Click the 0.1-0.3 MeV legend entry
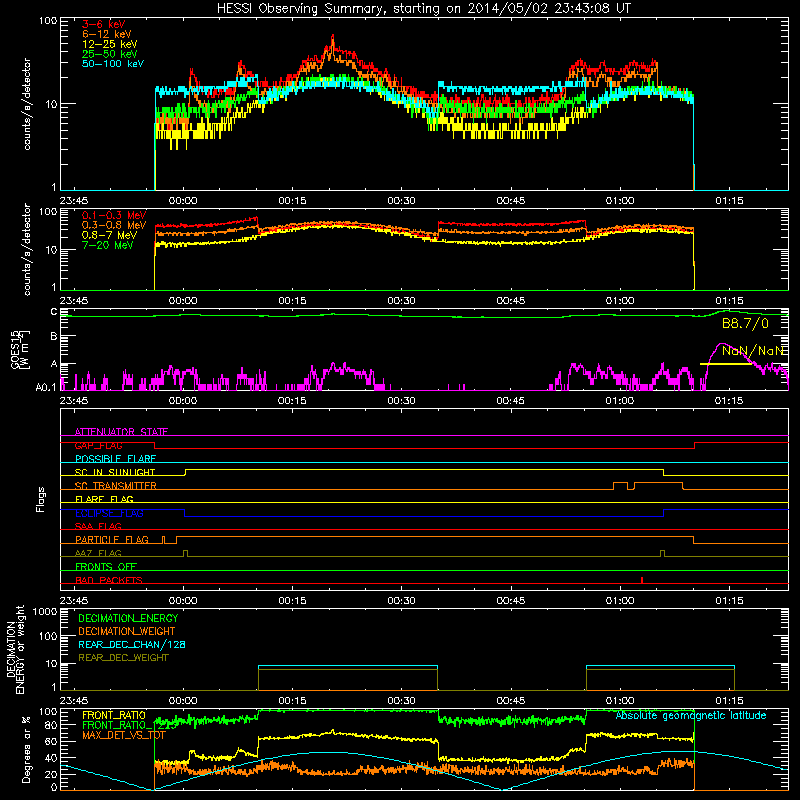Image resolution: width=800 pixels, height=800 pixels. pos(114,215)
